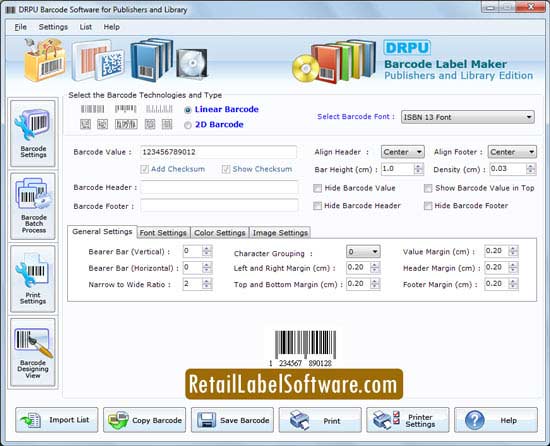Select the wide 2D barcode sample icon
Screen dimensions: 550x446
coord(126,124)
